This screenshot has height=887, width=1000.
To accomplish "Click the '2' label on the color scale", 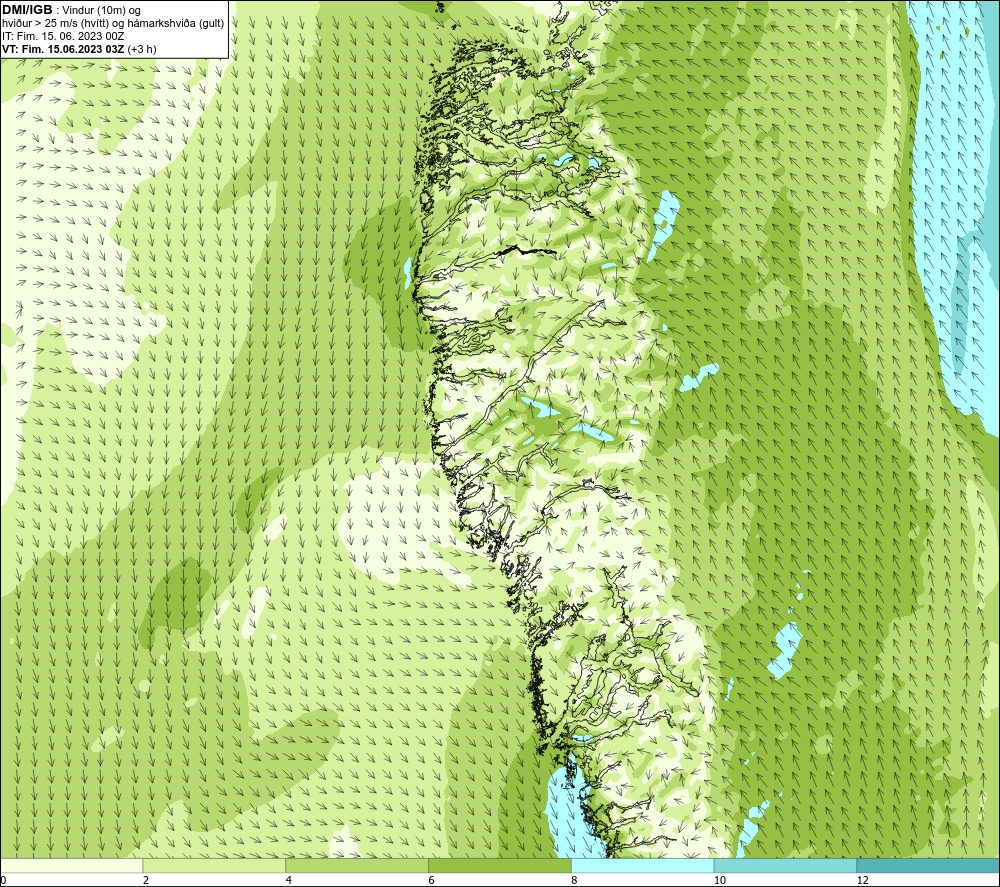I will (x=146, y=880).
